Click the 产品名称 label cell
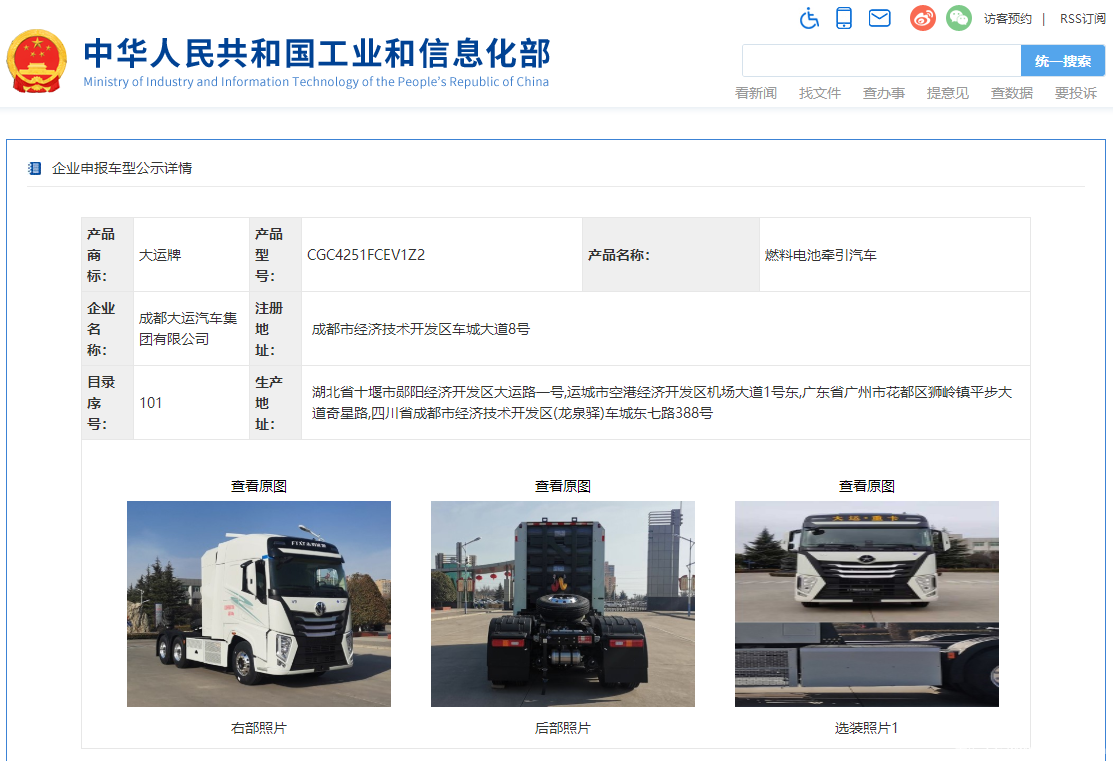 [671, 255]
